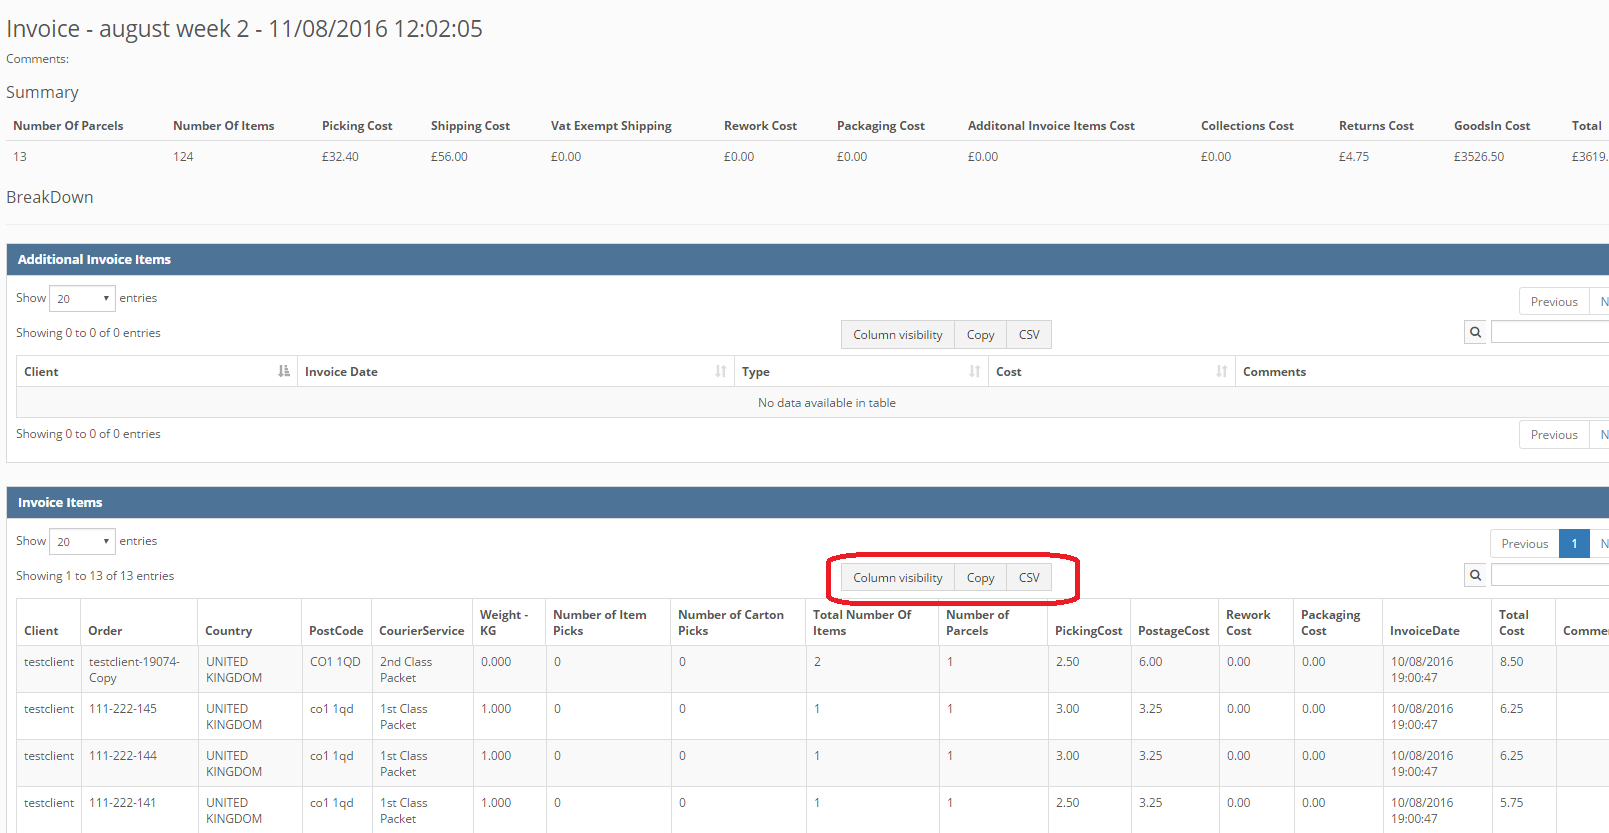Screen dimensions: 1609x833
Task: Click Additional Invoice Items panel header
Action: tap(808, 259)
